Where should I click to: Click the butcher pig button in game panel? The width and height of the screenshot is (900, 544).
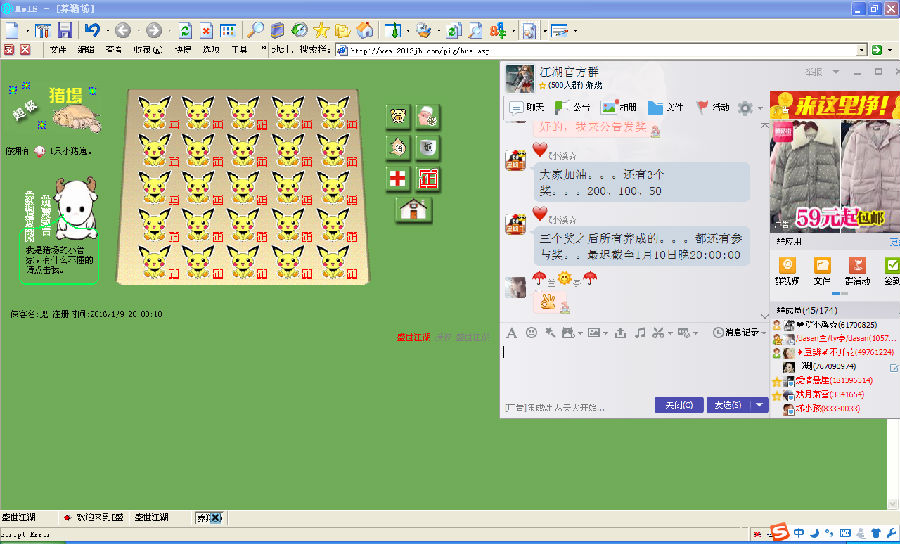tap(428, 117)
